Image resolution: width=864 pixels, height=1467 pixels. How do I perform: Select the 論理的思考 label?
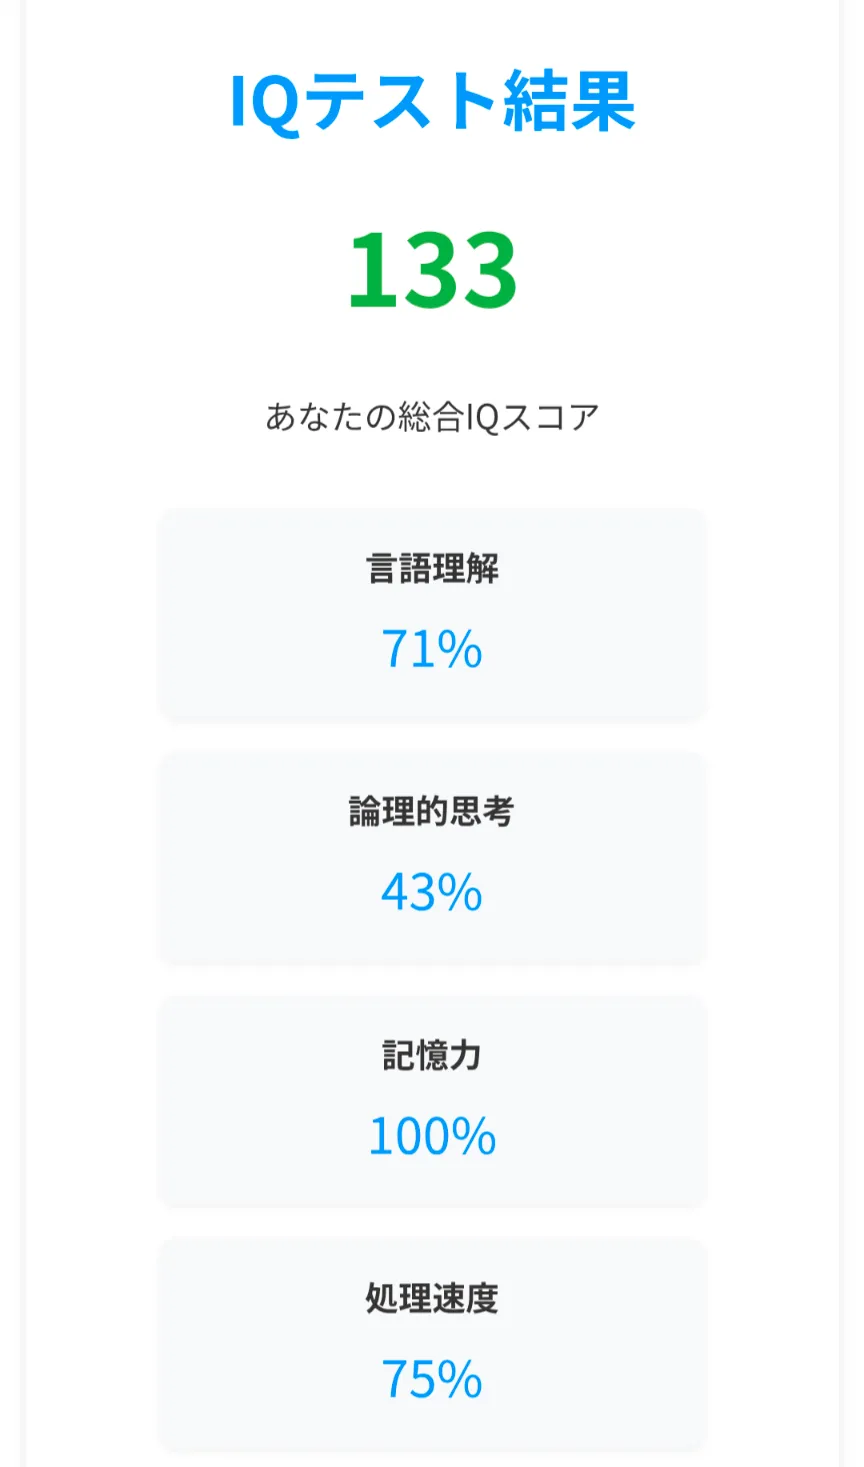(432, 812)
